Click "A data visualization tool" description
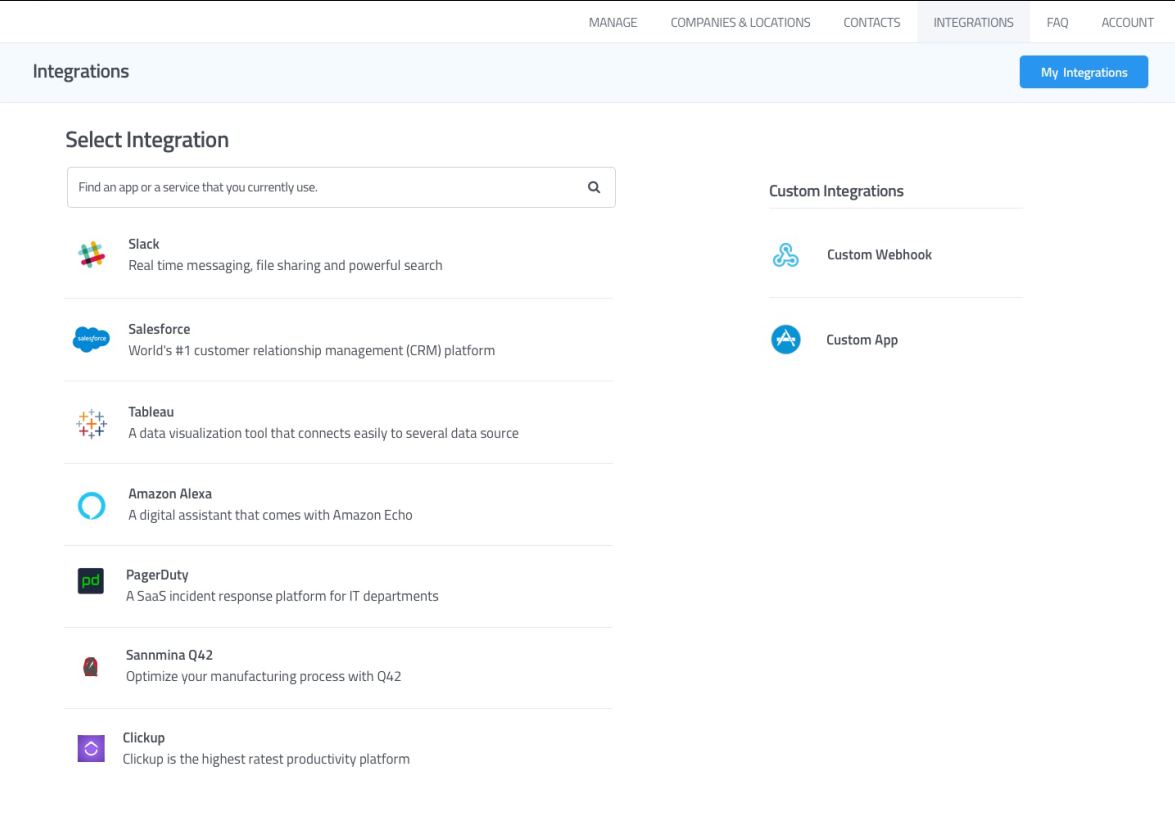This screenshot has height=817, width=1175. coord(324,433)
